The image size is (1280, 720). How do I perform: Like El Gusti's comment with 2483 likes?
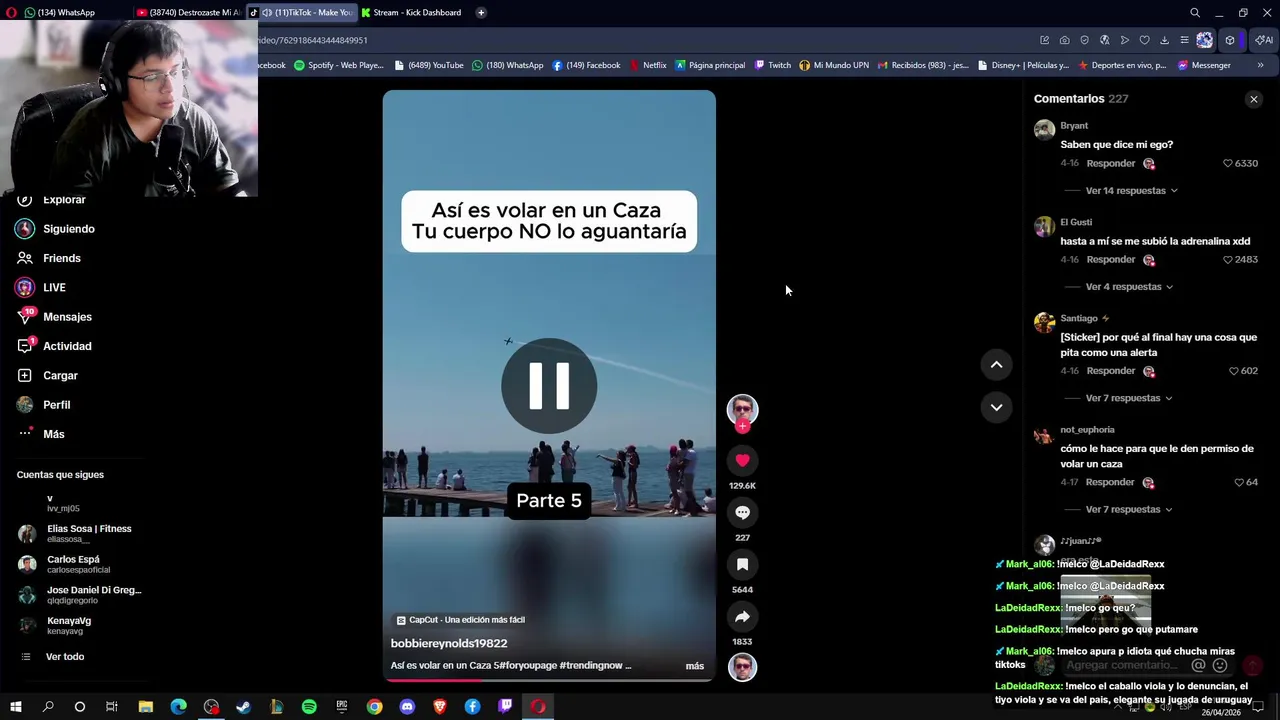[x=1228, y=260]
